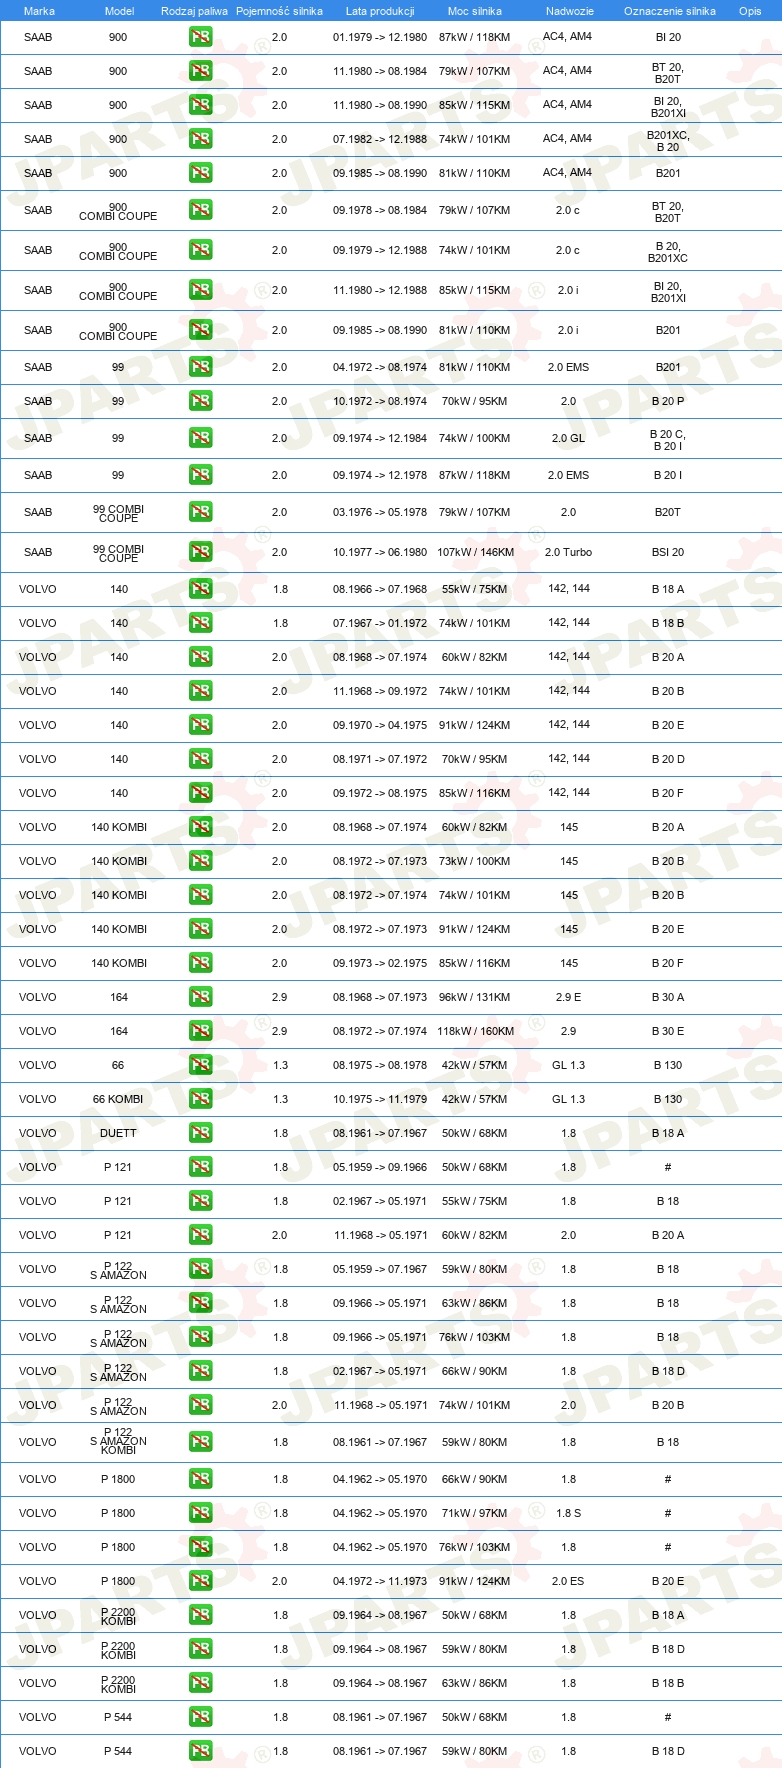782x1768 pixels.
Task: Click fuel icon in P 1800 1.8 S row
Action: click(201, 1513)
